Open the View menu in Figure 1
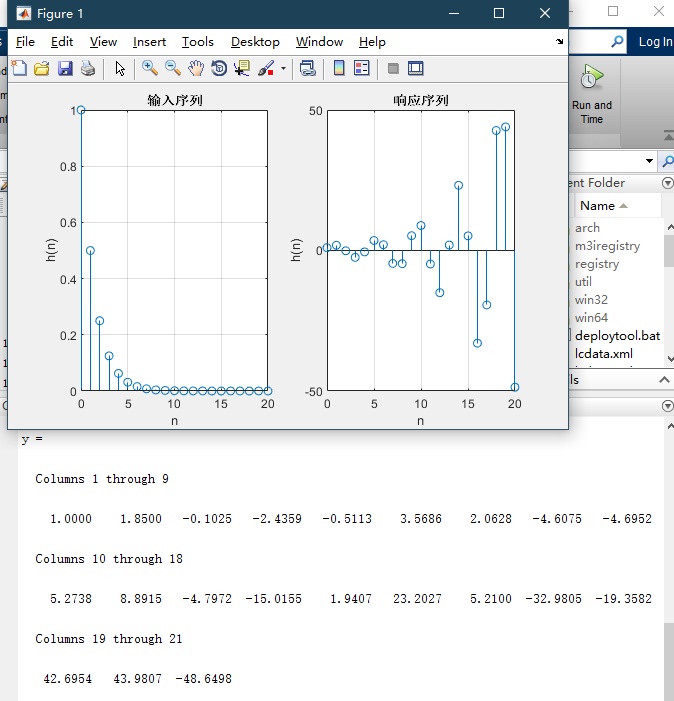Viewport: 674px width, 701px height. coord(103,42)
